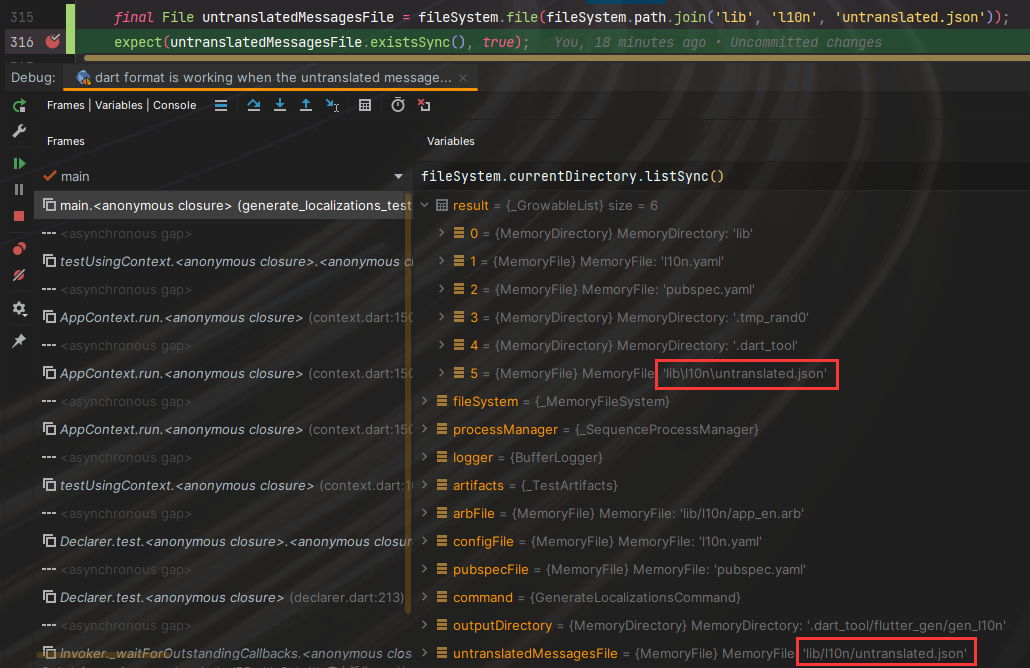Open evaluate expression calculator
This screenshot has height=668, width=1030.
[x=365, y=105]
